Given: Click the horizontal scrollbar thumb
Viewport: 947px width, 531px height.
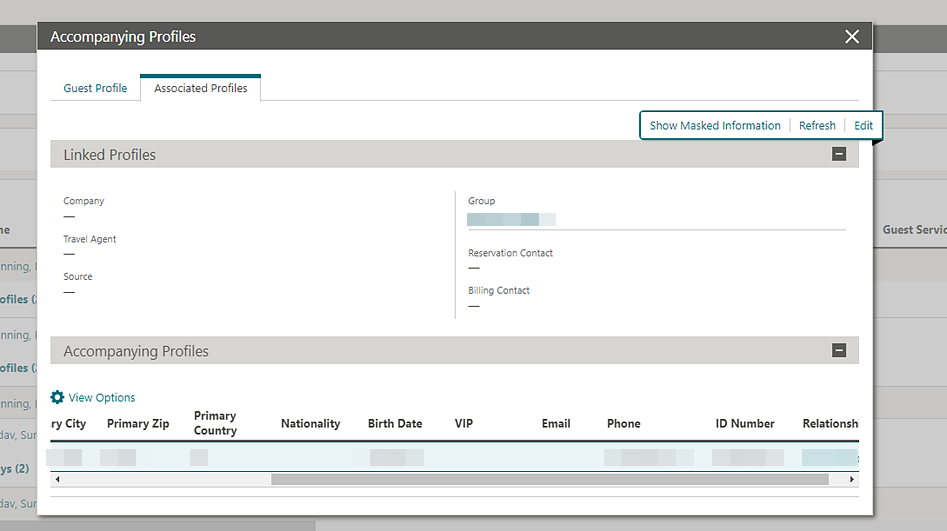Looking at the screenshot, I should pyautogui.click(x=550, y=480).
